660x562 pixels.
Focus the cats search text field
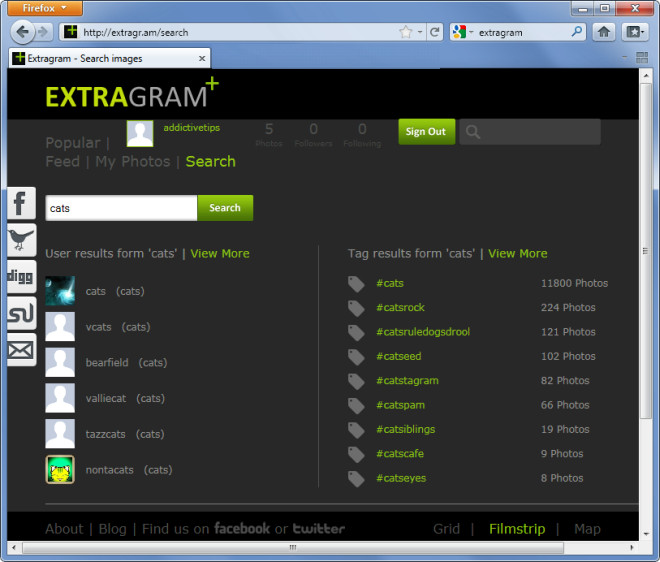[x=121, y=208]
